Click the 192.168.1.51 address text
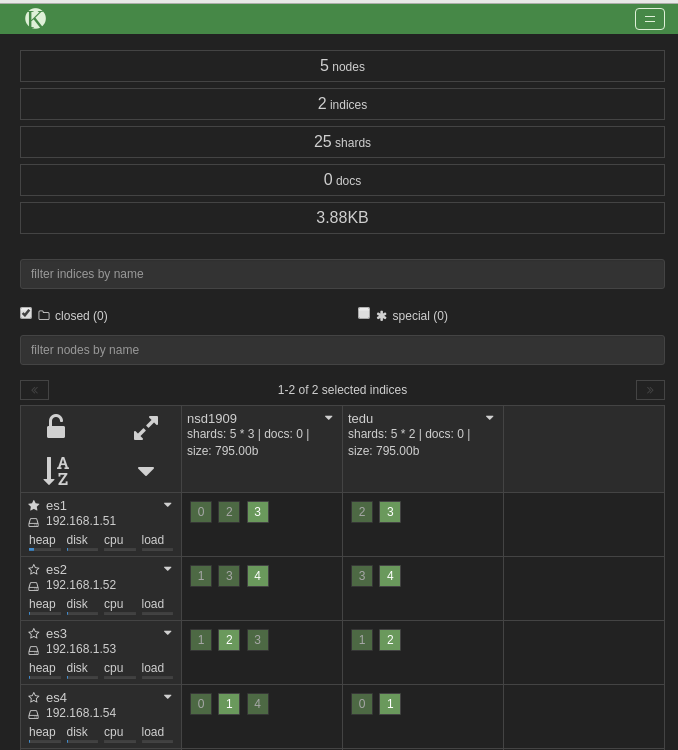Screen dimensions: 678x750 81,521
